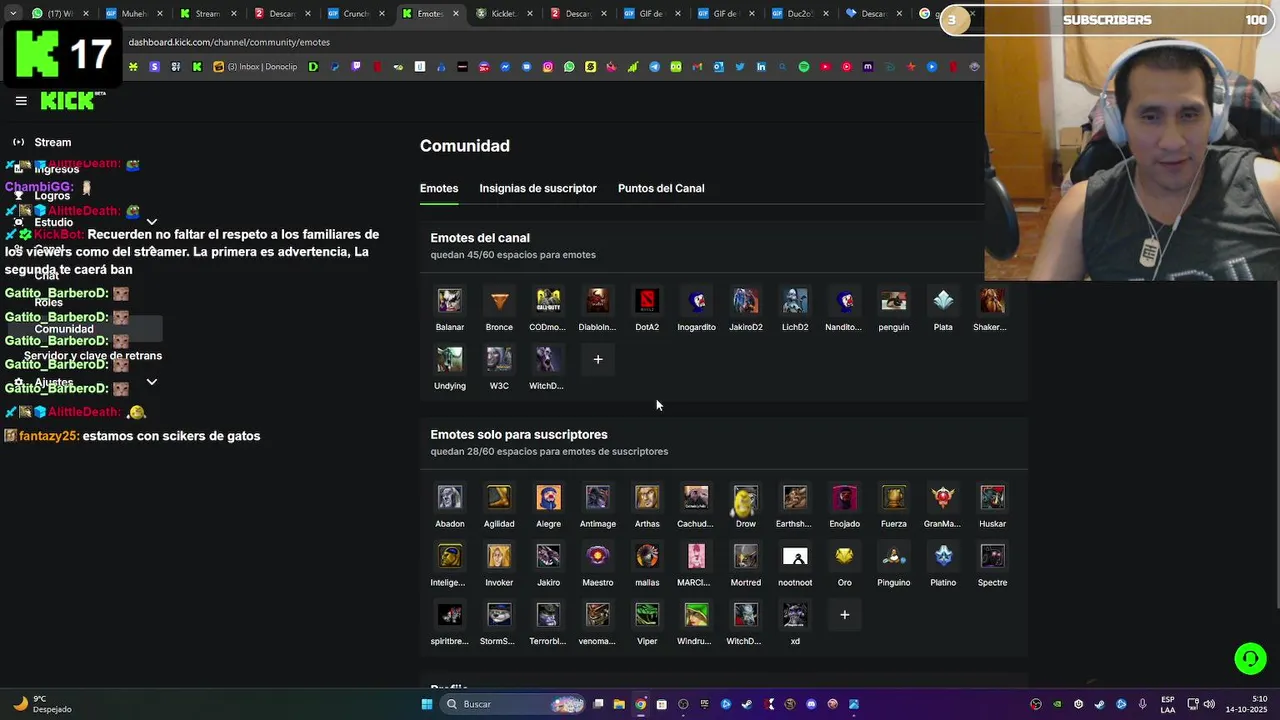
Task: Open the Spectre emote
Action: 992,556
